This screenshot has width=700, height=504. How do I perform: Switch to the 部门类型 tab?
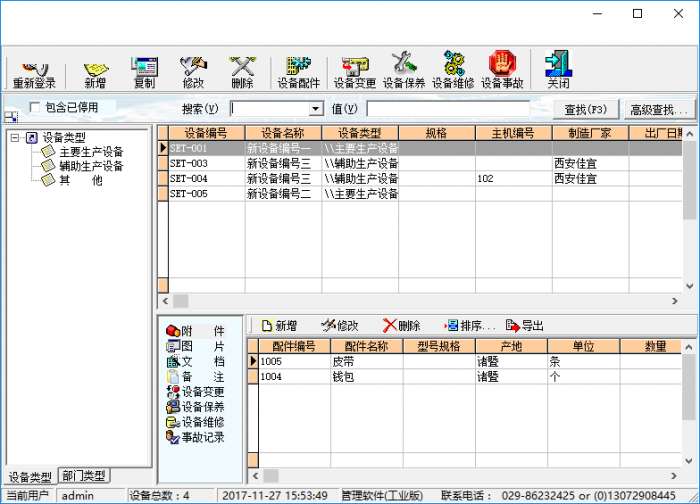coord(84,476)
